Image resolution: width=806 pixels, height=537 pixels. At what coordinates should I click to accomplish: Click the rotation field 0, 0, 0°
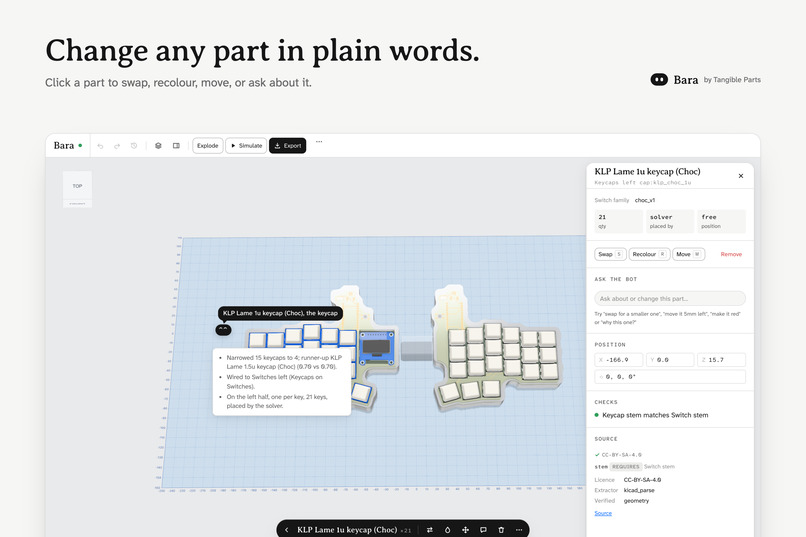[x=670, y=377]
